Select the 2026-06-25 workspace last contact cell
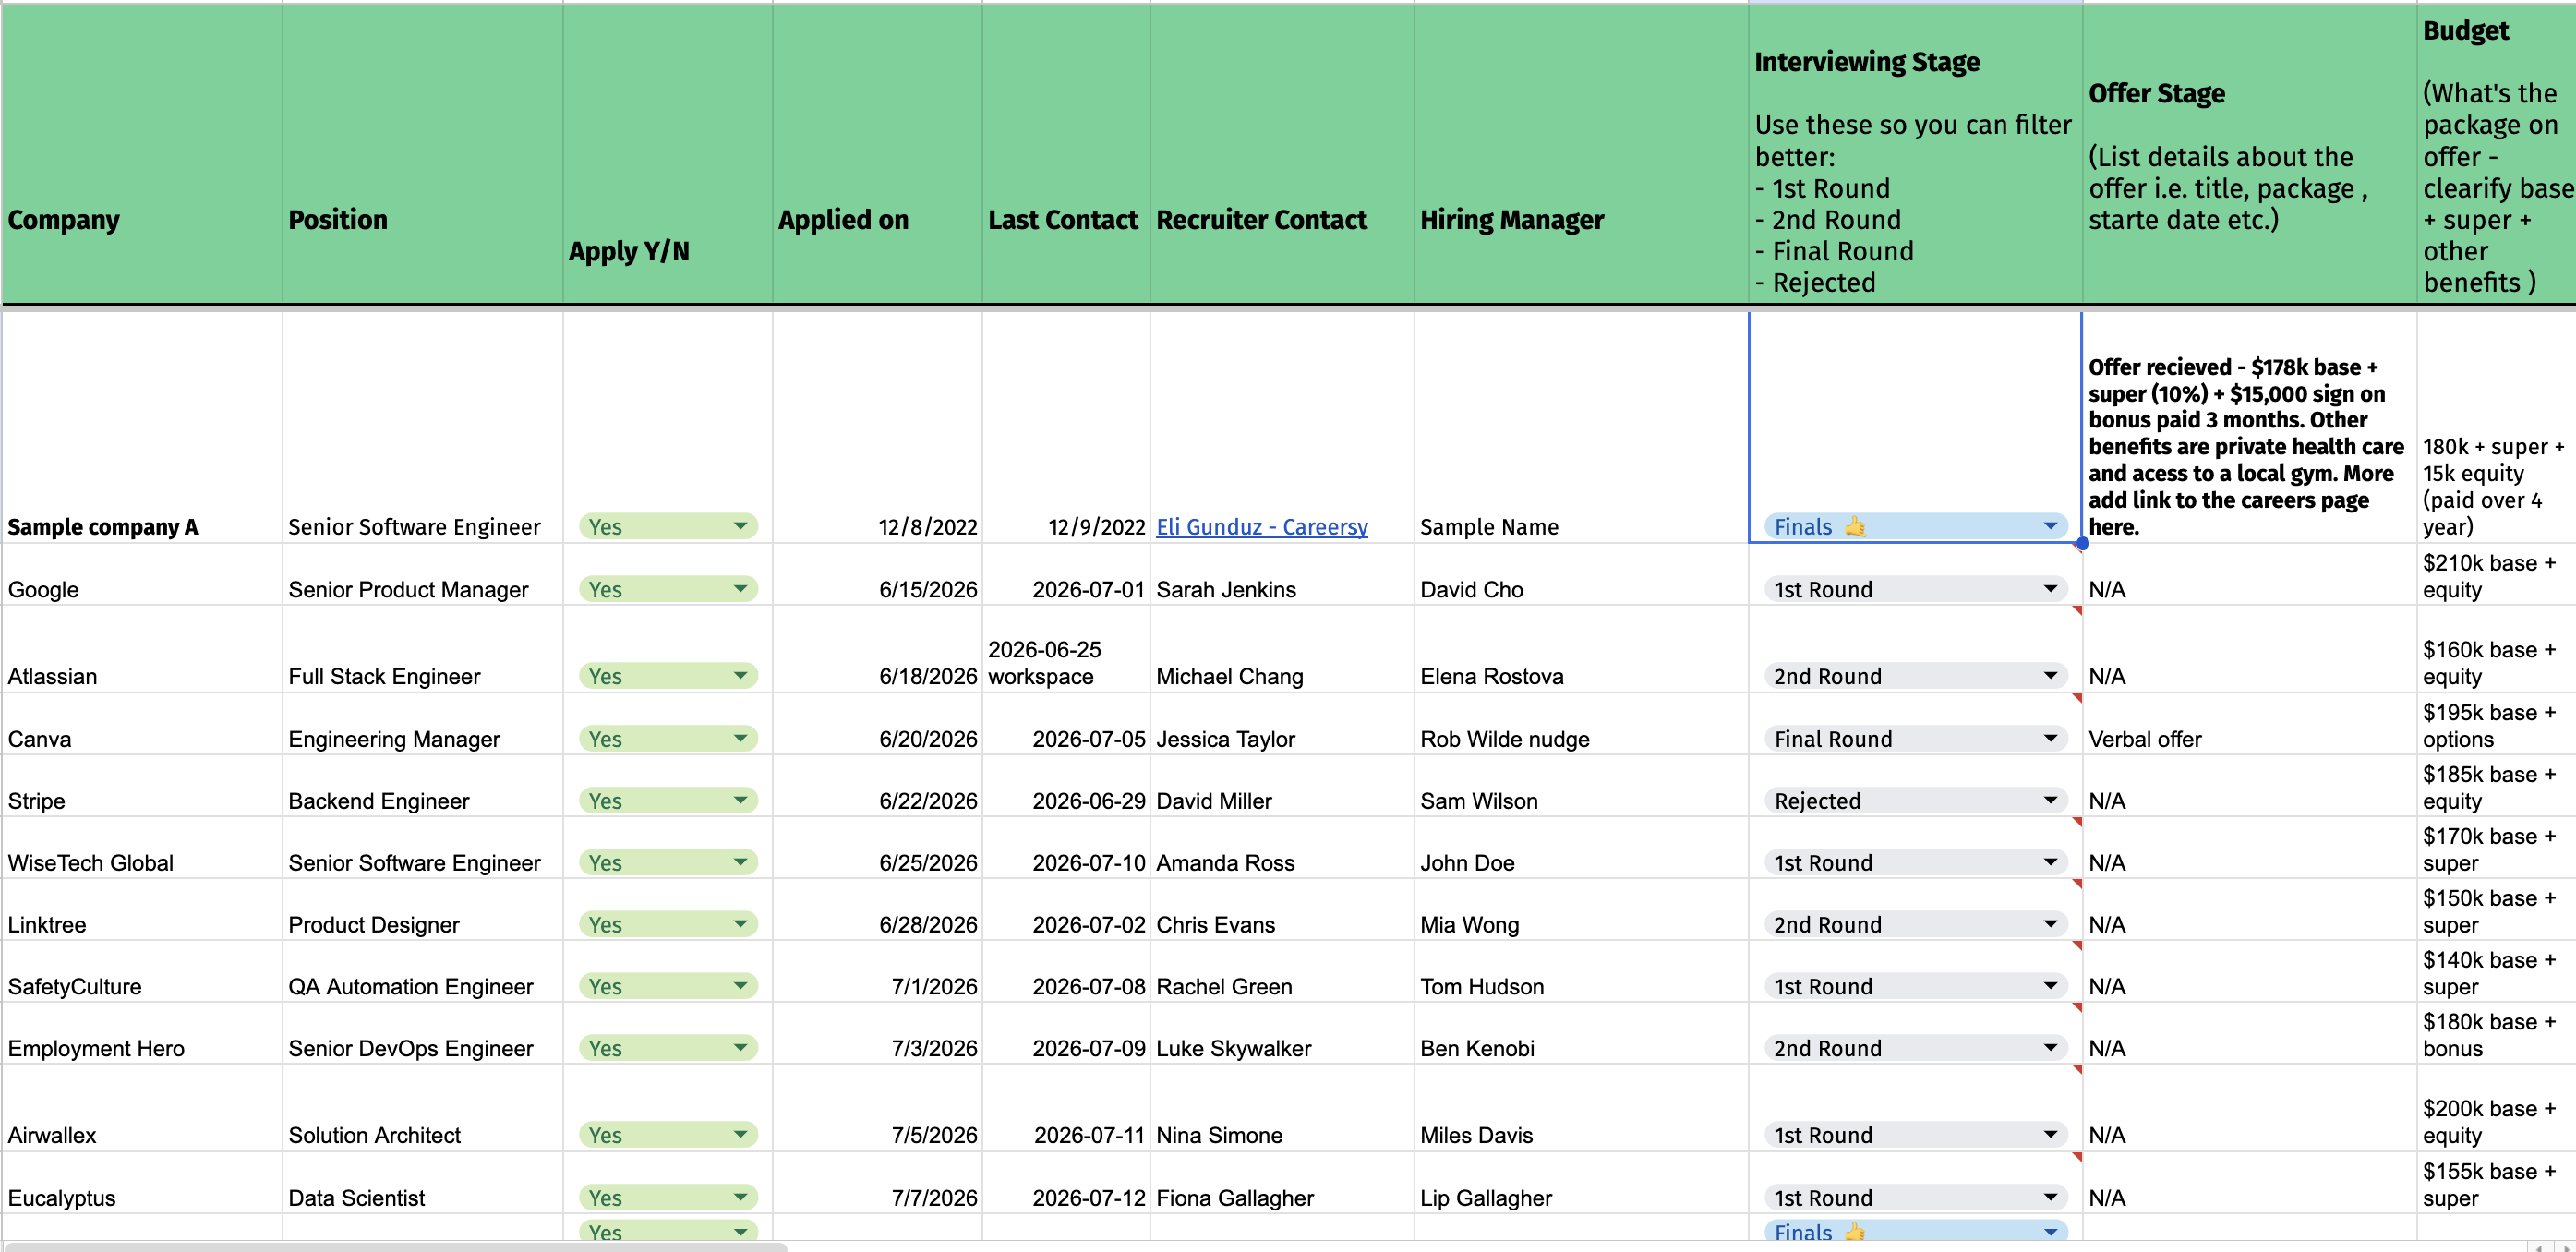The image size is (2576, 1252). (1066, 649)
